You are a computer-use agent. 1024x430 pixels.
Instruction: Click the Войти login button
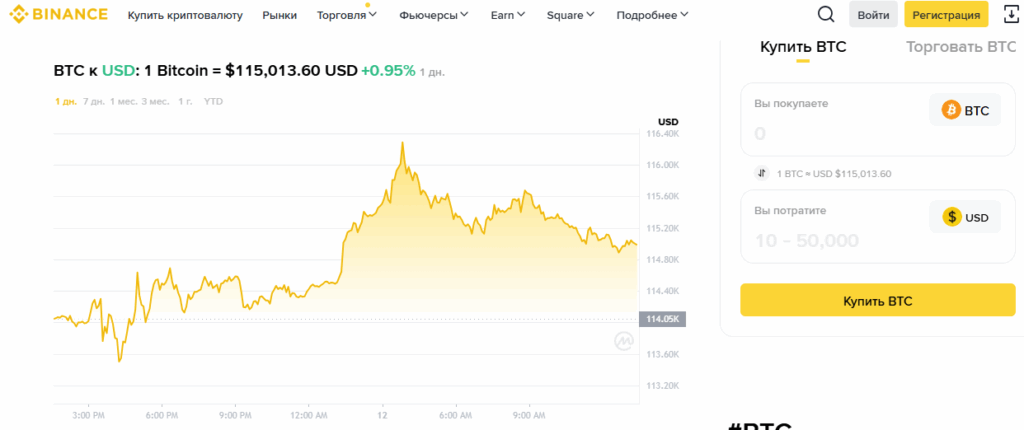873,15
